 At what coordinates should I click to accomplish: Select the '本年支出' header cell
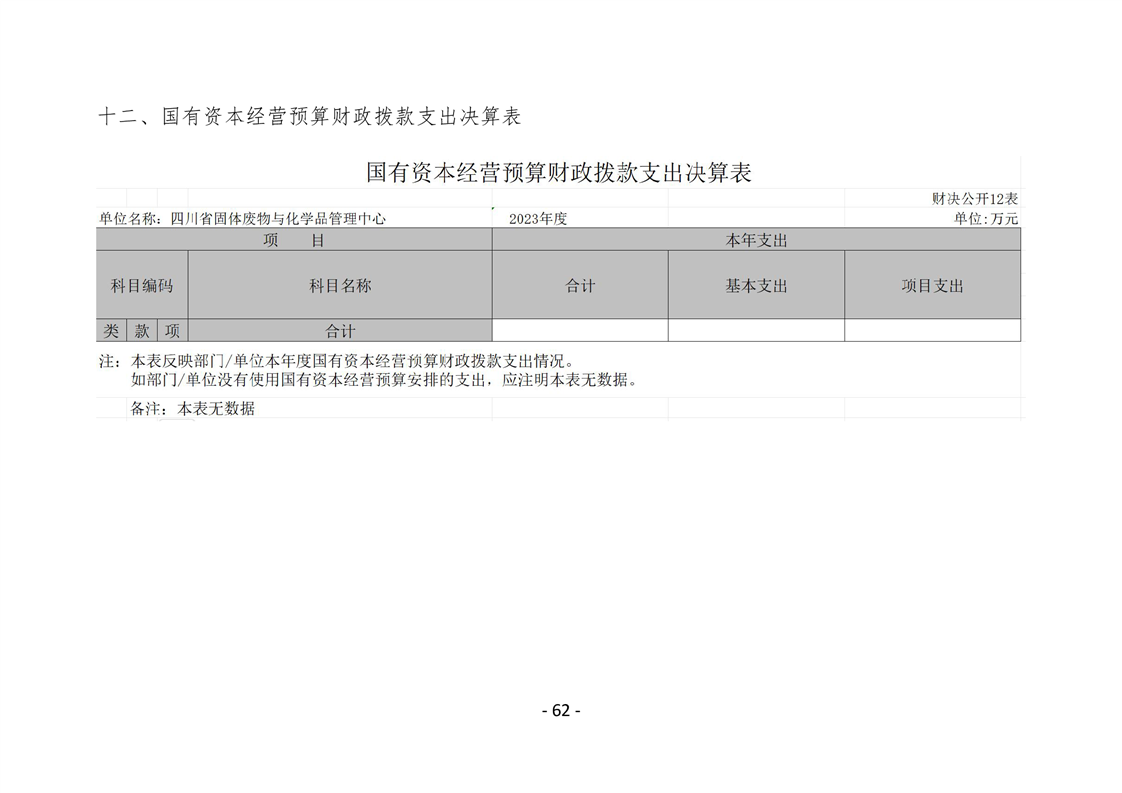(x=756, y=240)
